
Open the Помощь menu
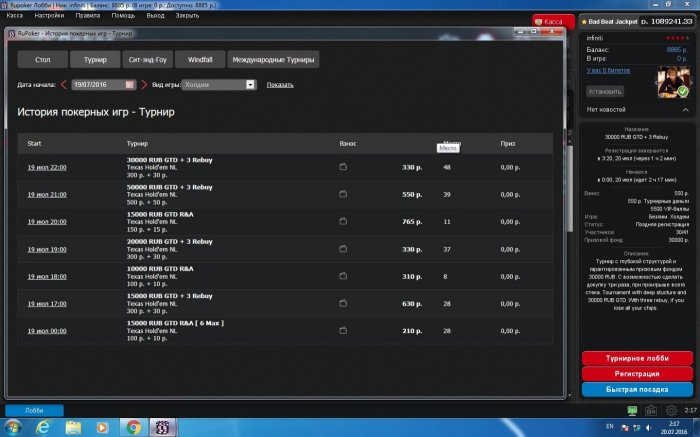(123, 16)
